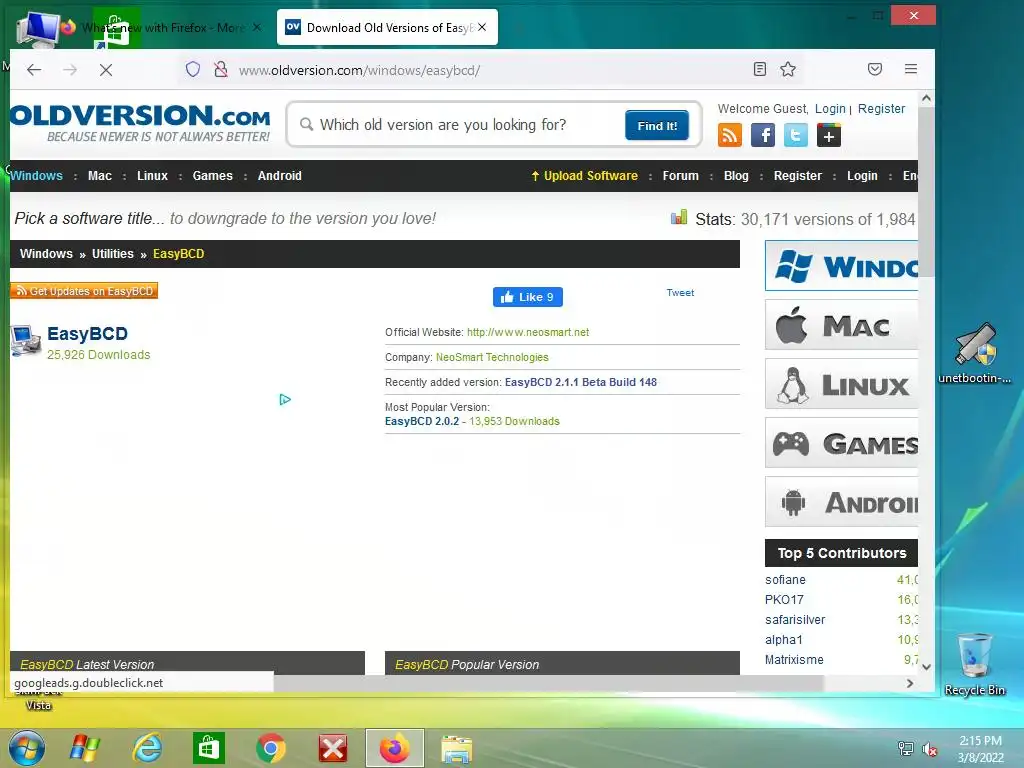The width and height of the screenshot is (1024, 768).
Task: Select the unetbootin desktop shortcut
Action: [975, 353]
